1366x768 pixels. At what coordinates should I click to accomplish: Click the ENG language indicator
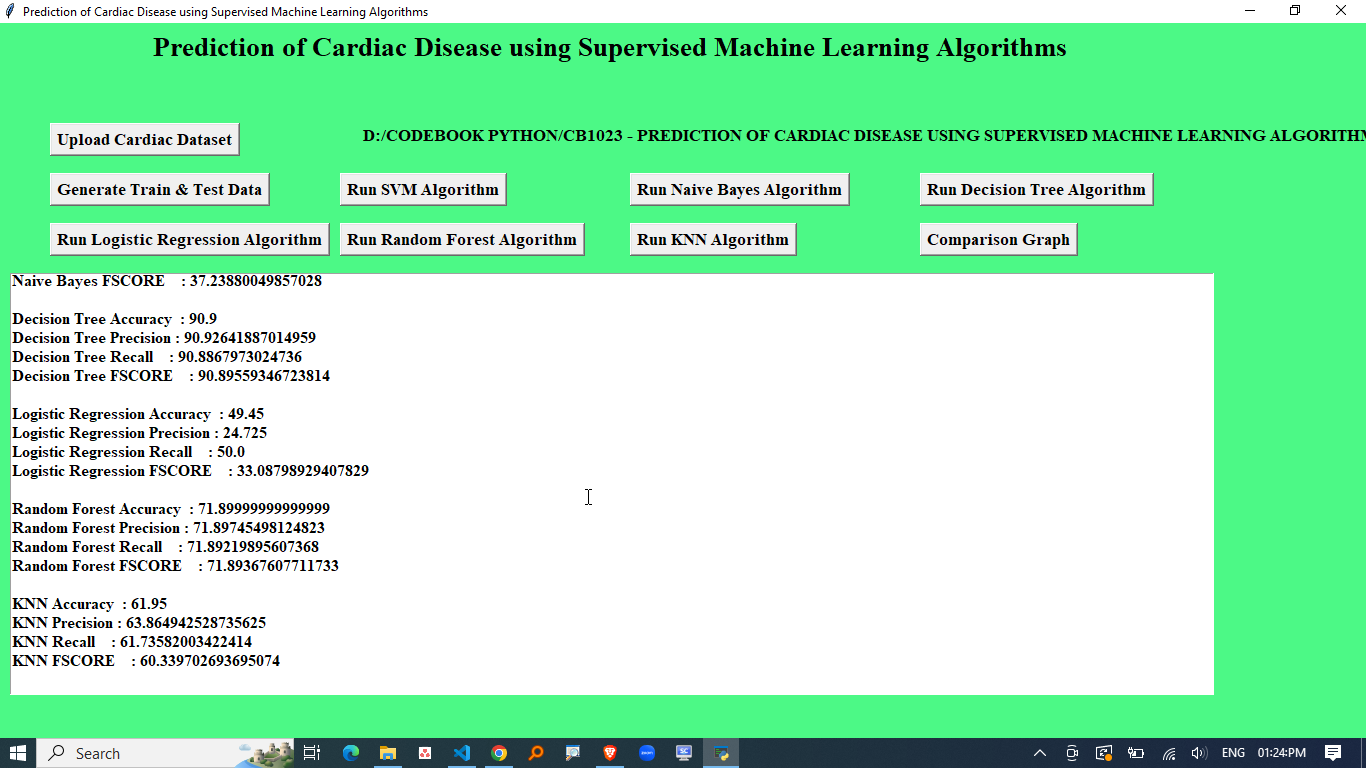point(1233,753)
